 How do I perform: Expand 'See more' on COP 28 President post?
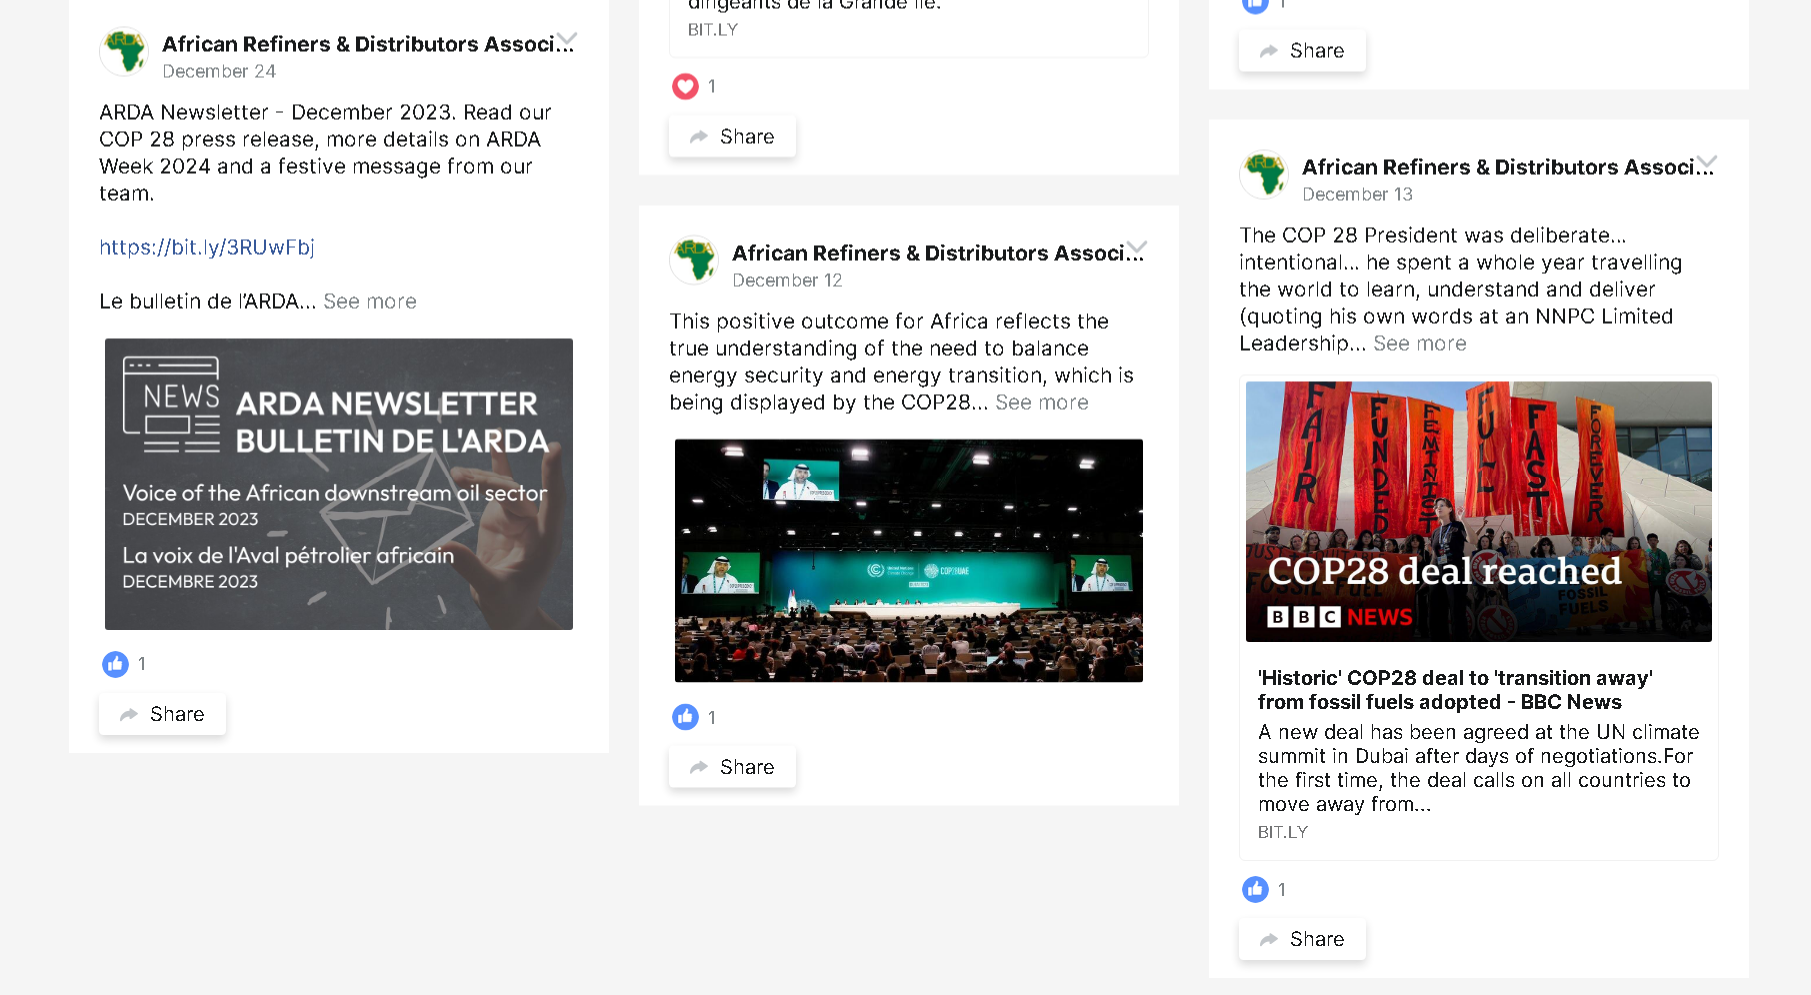click(1420, 344)
